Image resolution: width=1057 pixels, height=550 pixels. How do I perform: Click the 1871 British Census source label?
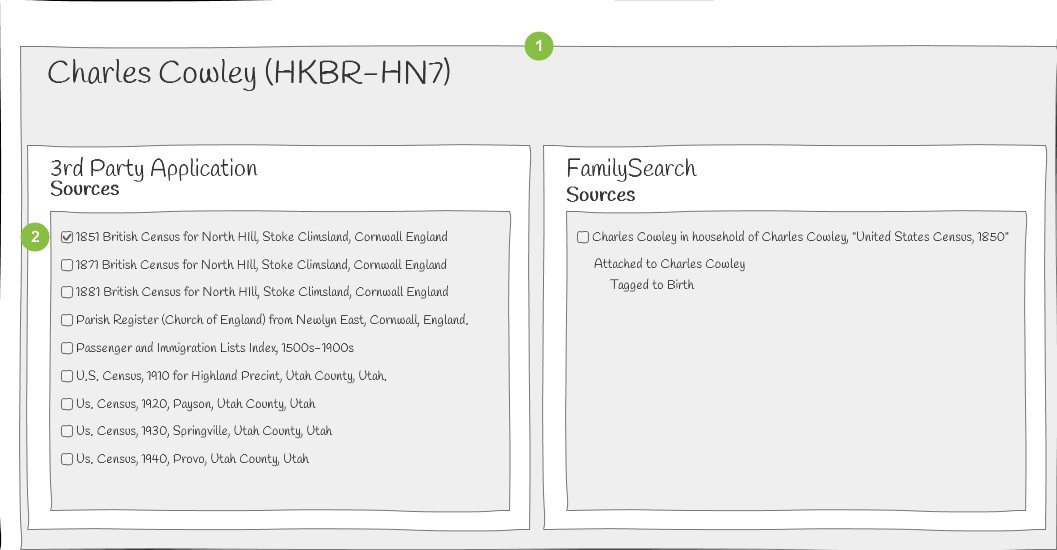pos(261,265)
